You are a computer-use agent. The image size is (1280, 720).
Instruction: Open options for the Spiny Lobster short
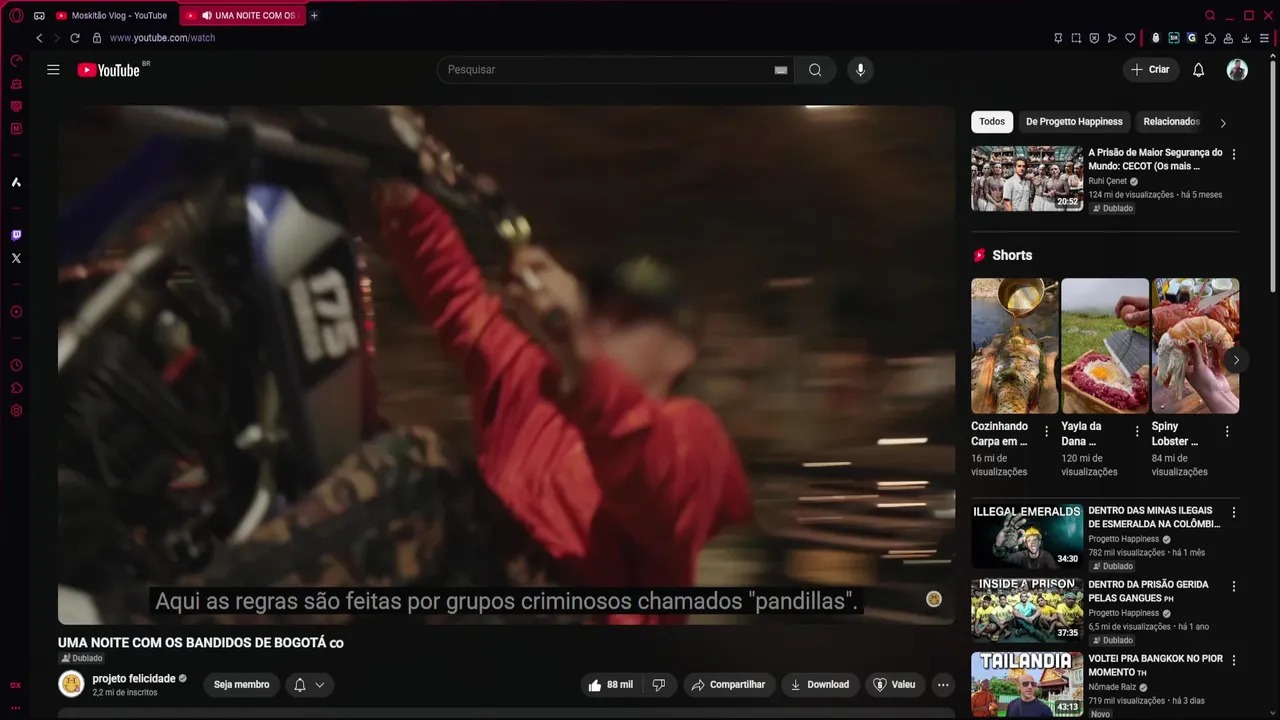tap(1227, 432)
